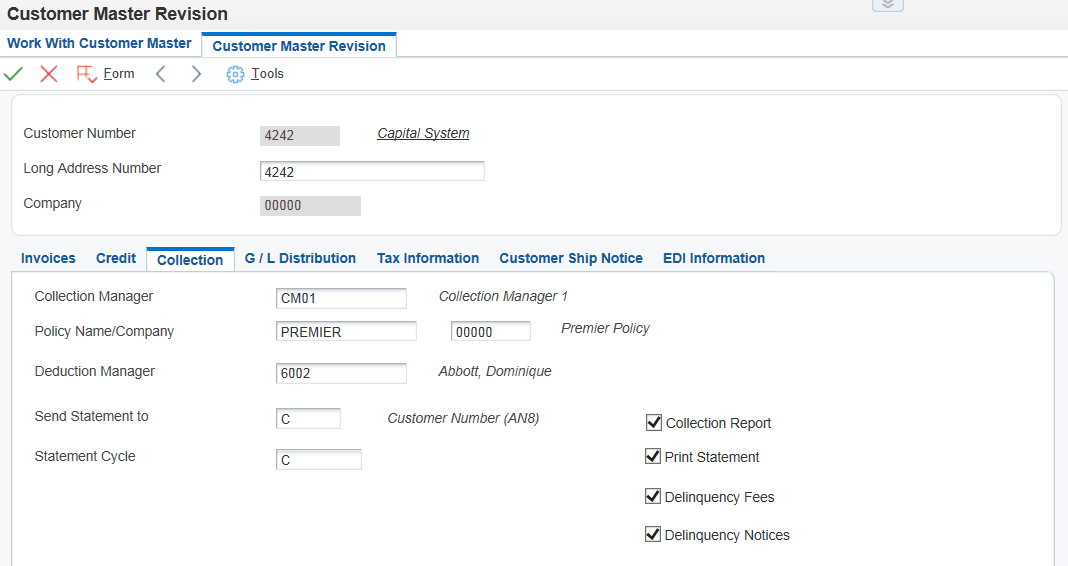Viewport: 1068px width, 566px height.
Task: Click the header Company field 00000
Action: pyautogui.click(x=310, y=206)
